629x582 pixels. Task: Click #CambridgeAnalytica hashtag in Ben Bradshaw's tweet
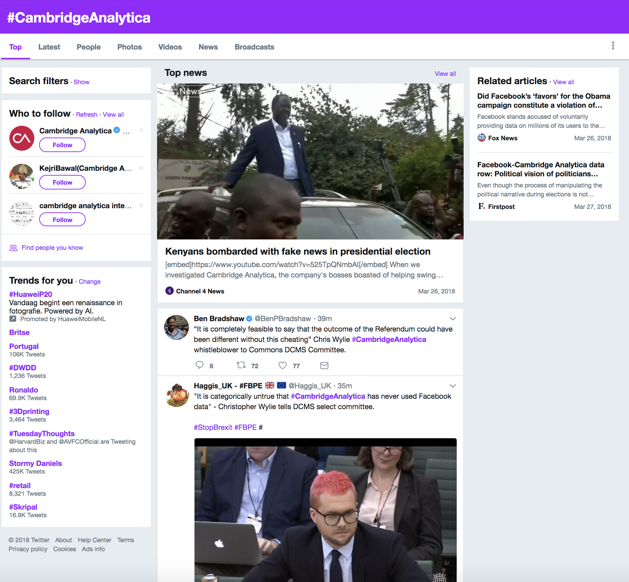tap(389, 339)
